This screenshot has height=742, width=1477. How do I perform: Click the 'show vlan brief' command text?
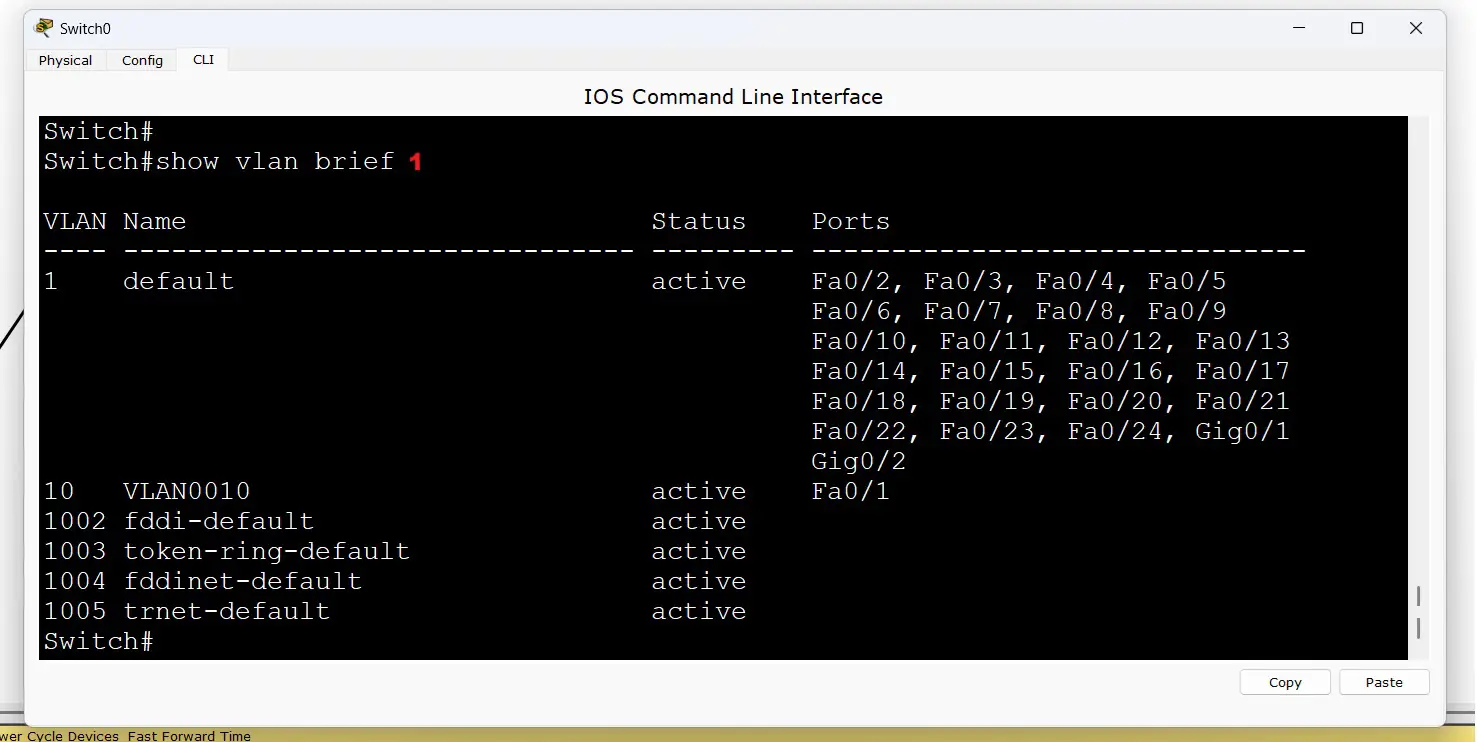click(x=275, y=161)
